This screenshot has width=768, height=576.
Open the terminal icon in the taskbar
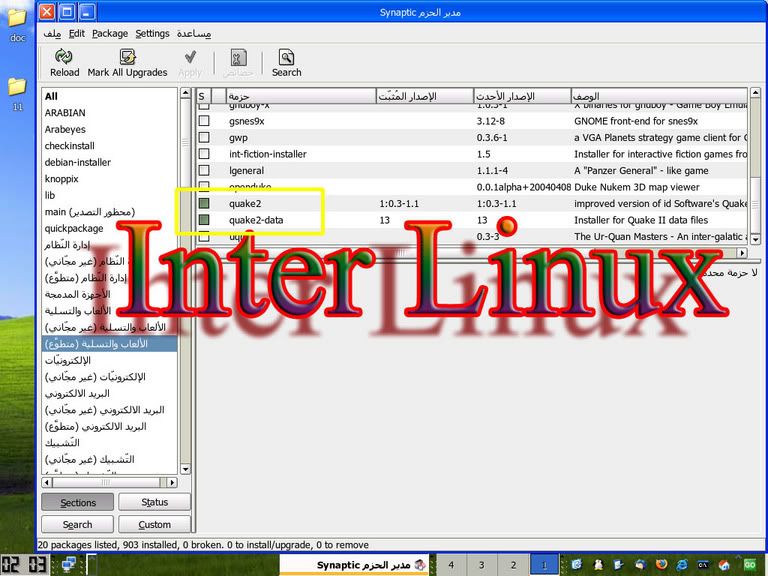[703, 565]
